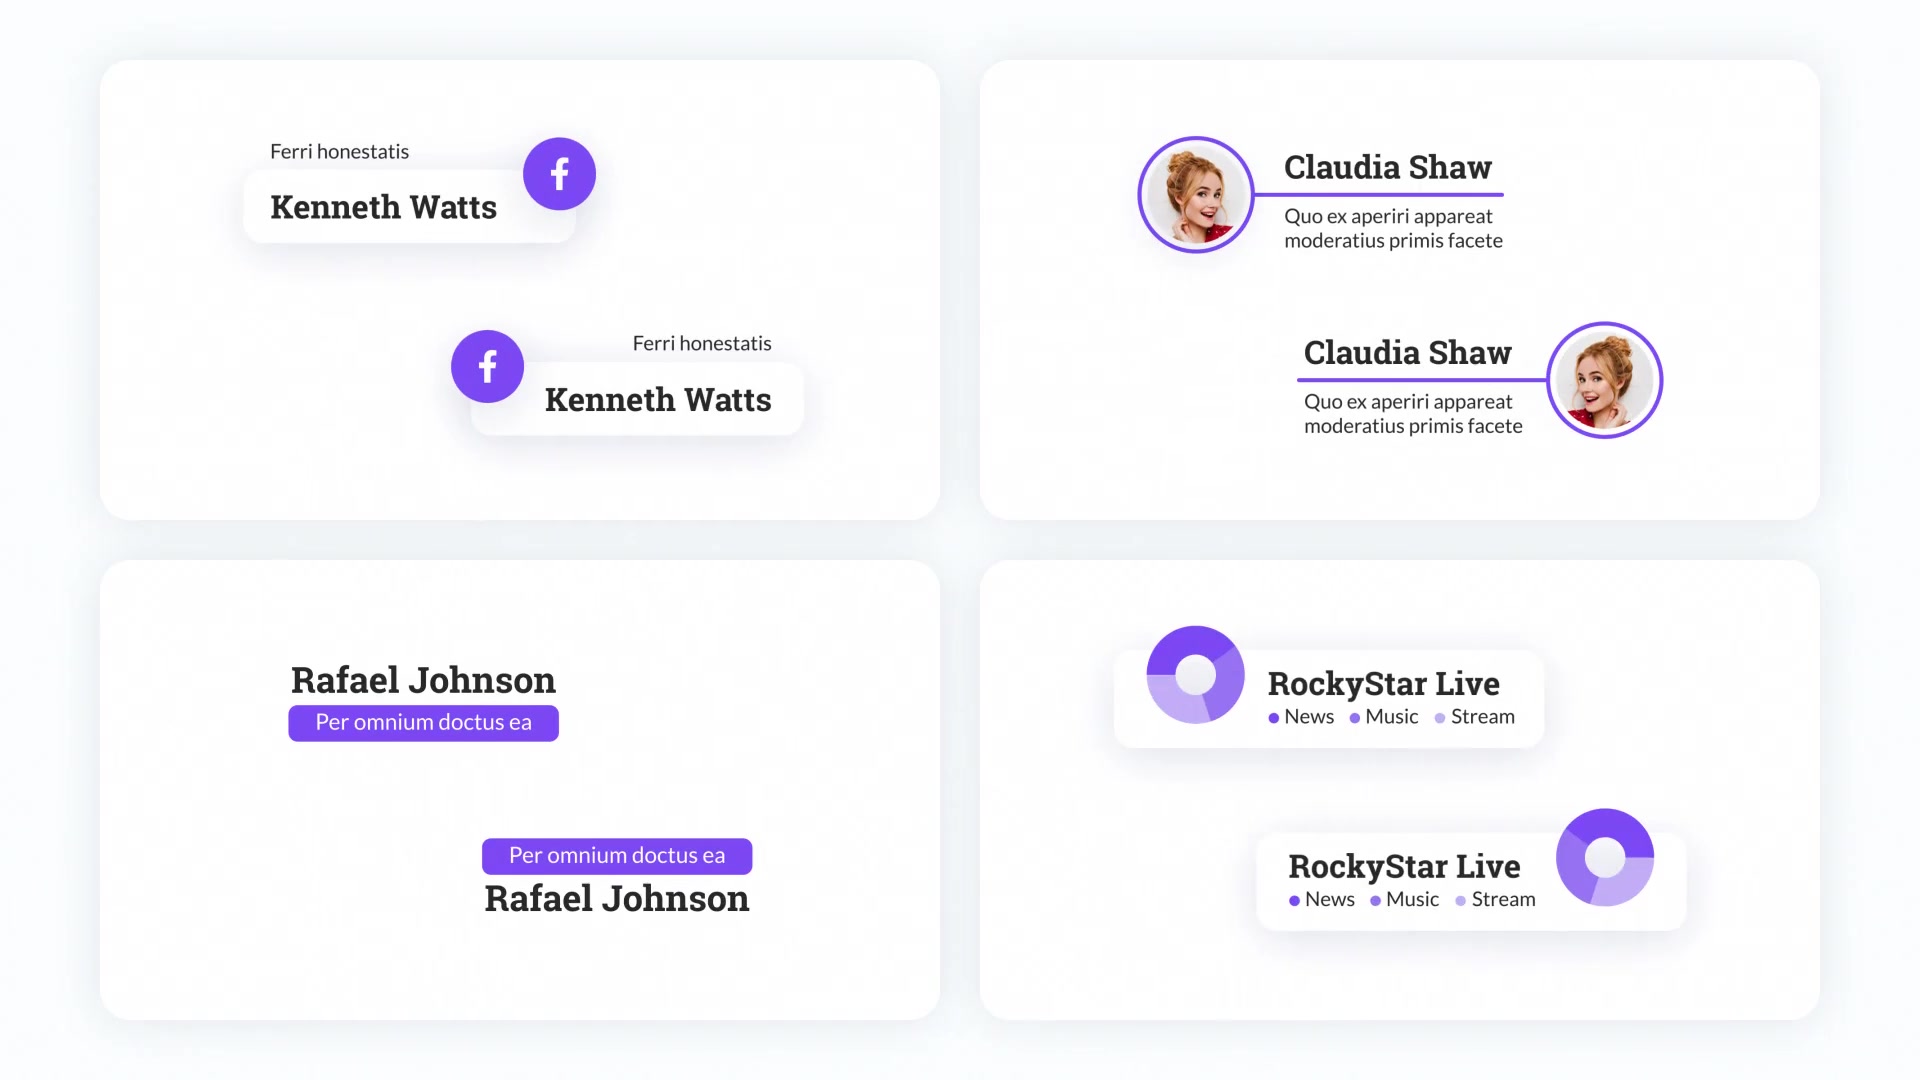Click the upper Rafael Johnson heading
This screenshot has height=1080, width=1920.
pos(423,680)
